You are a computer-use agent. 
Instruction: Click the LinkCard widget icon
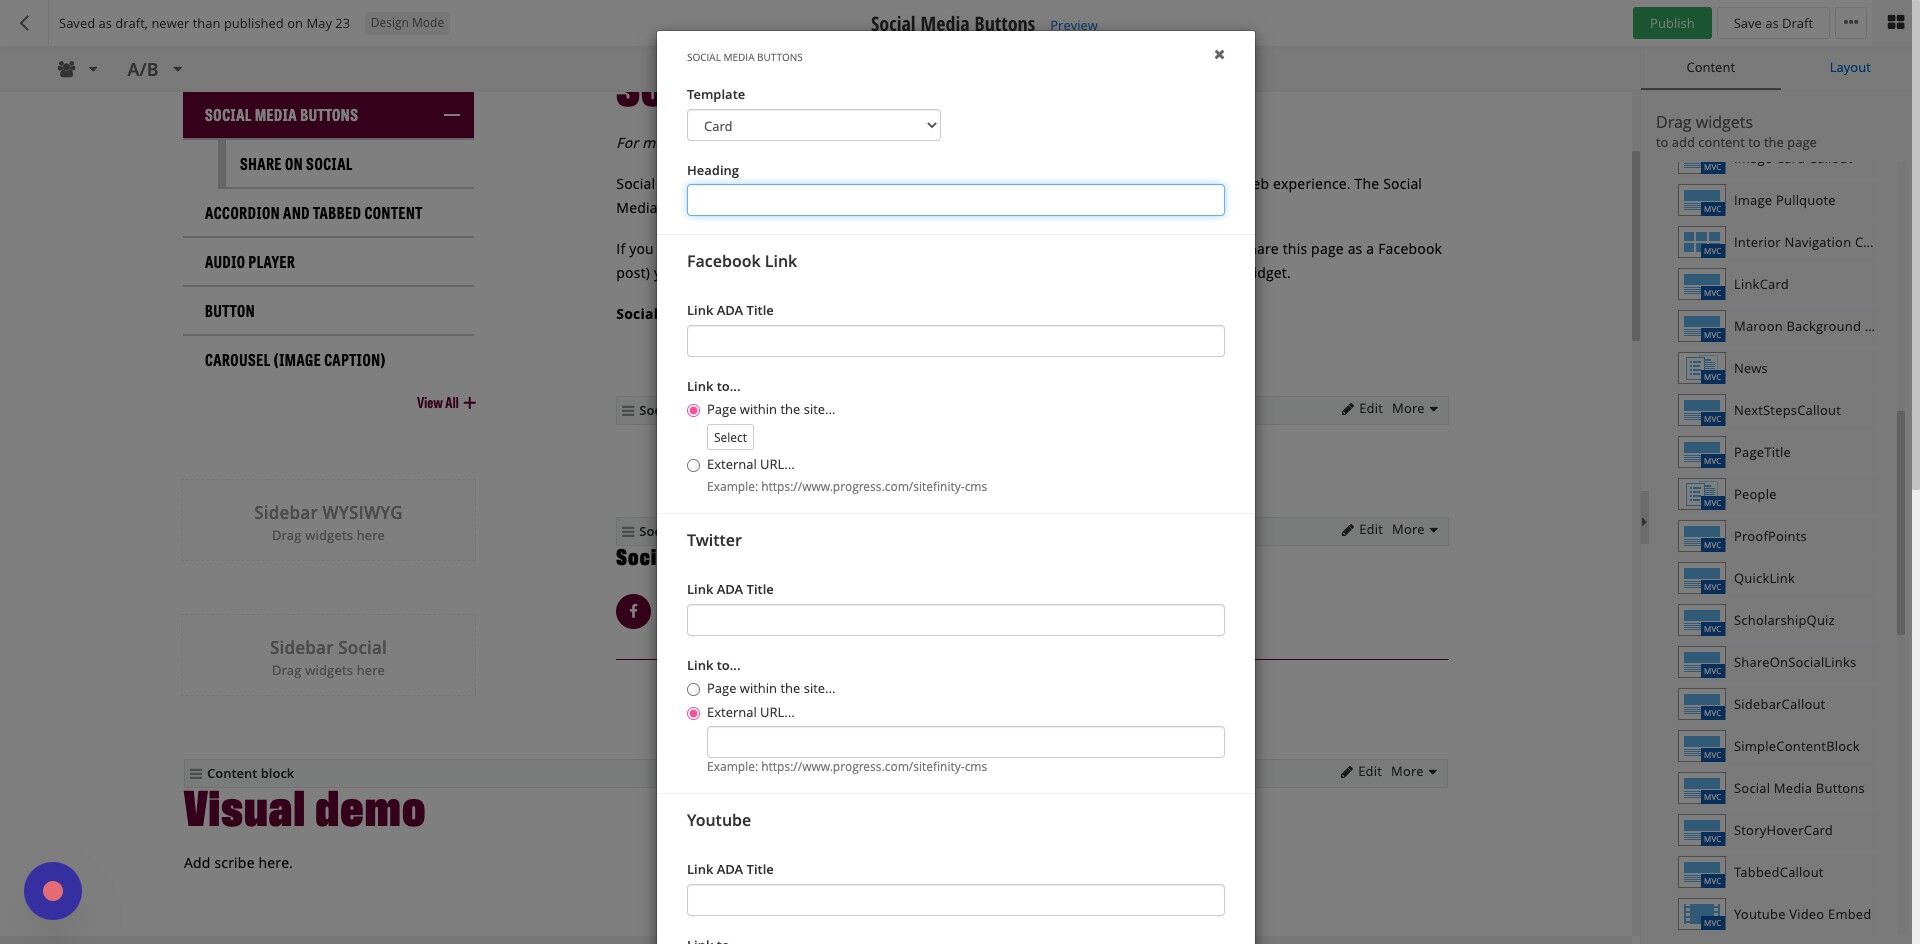[1702, 284]
